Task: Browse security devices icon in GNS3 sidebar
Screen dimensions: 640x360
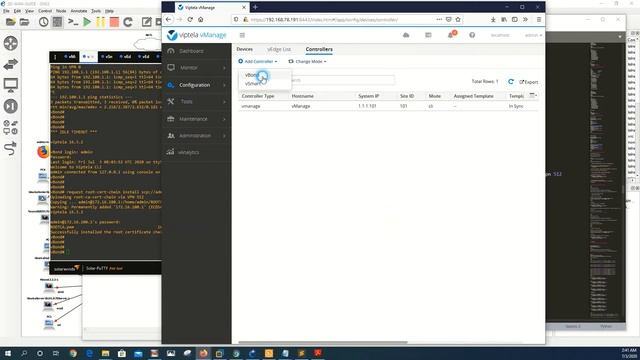Action: [11, 106]
